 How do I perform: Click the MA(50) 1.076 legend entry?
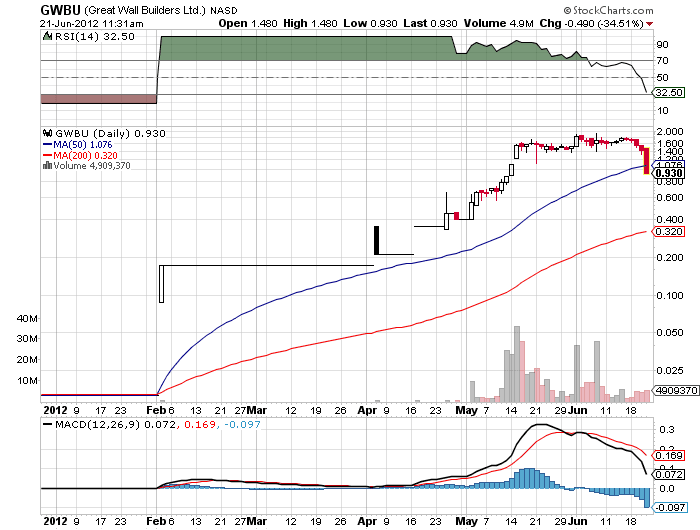point(78,144)
